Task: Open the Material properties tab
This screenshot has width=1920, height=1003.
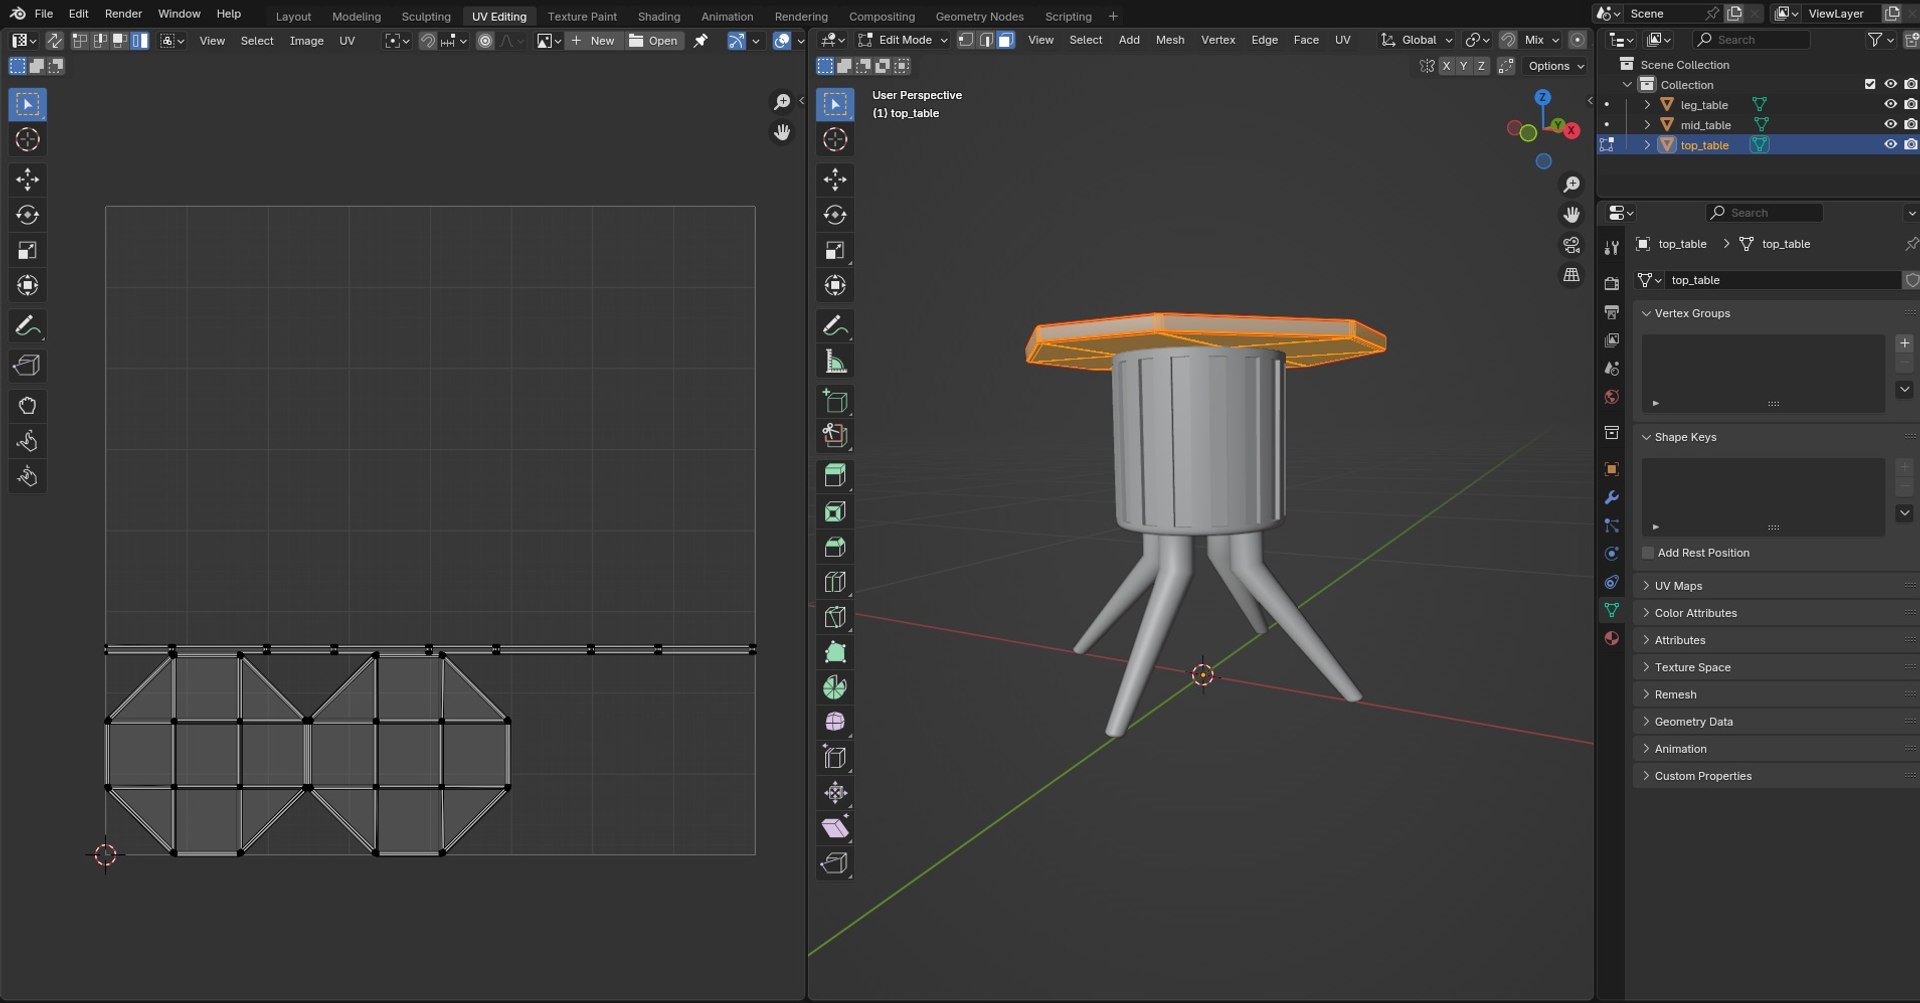Action: click(1611, 638)
